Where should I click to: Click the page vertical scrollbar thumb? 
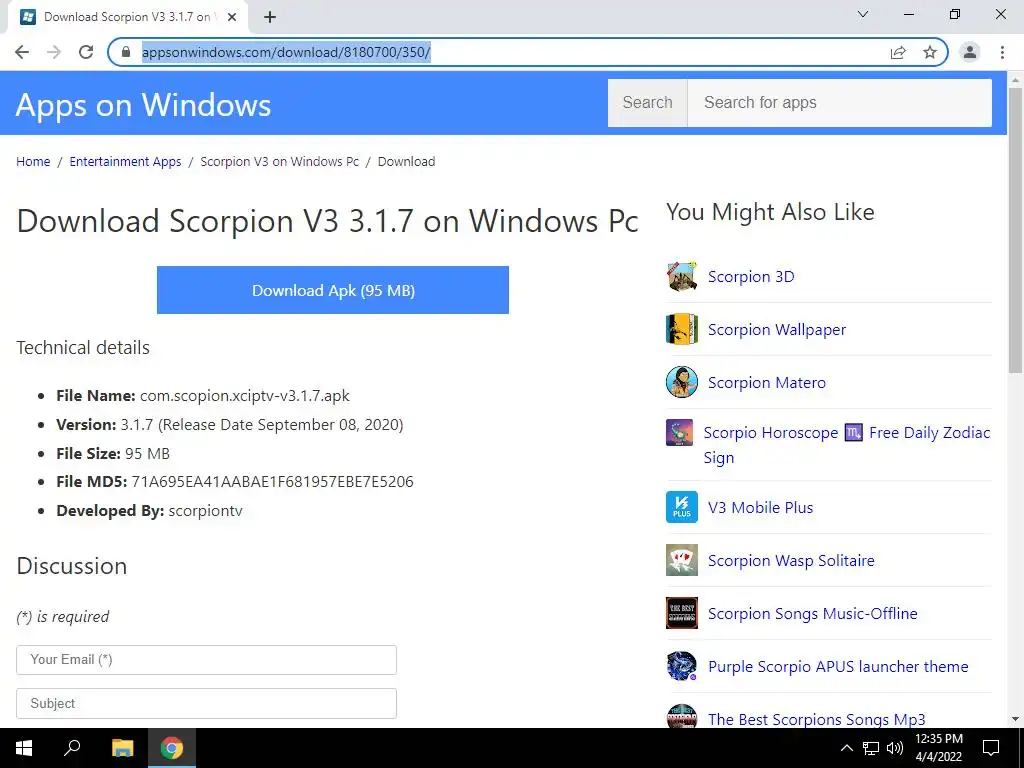[x=1015, y=229]
